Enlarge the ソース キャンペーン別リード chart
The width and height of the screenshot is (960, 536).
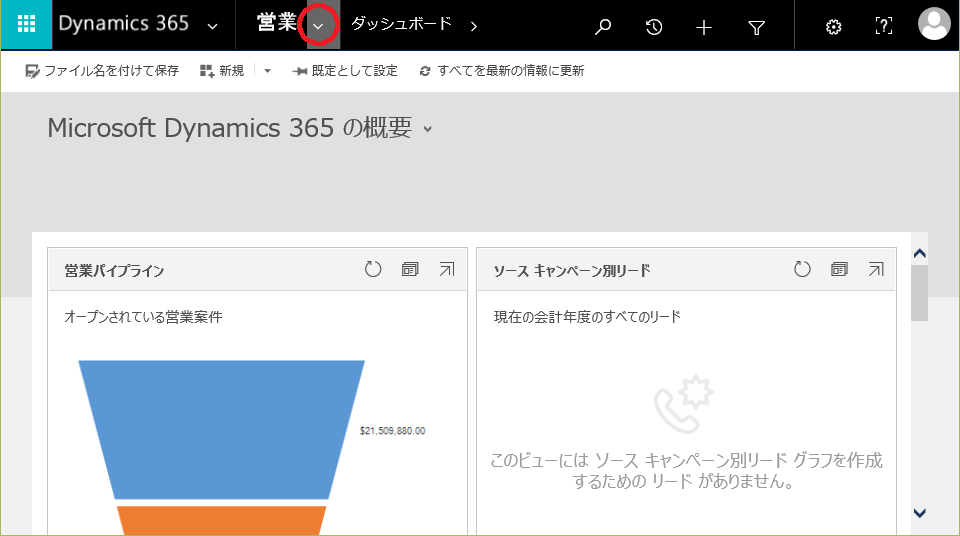point(876,269)
